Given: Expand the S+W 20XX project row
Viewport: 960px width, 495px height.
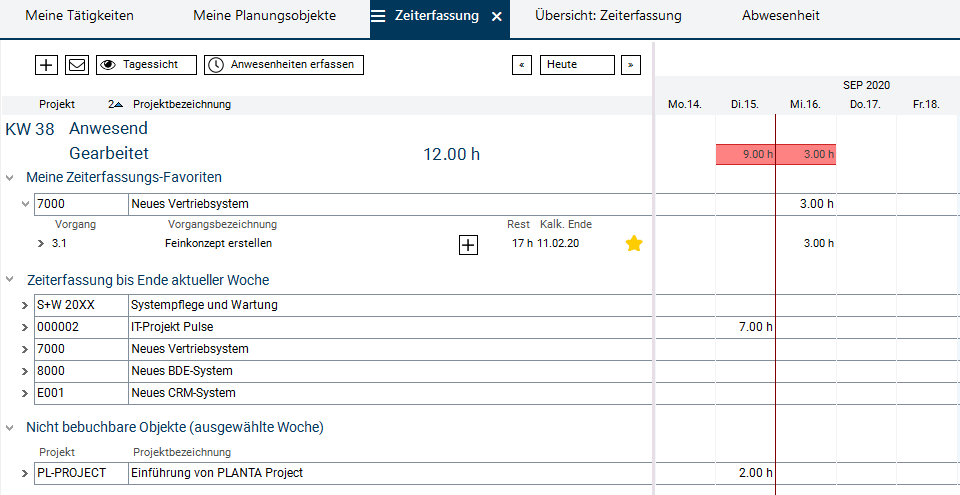Looking at the screenshot, I should [26, 305].
